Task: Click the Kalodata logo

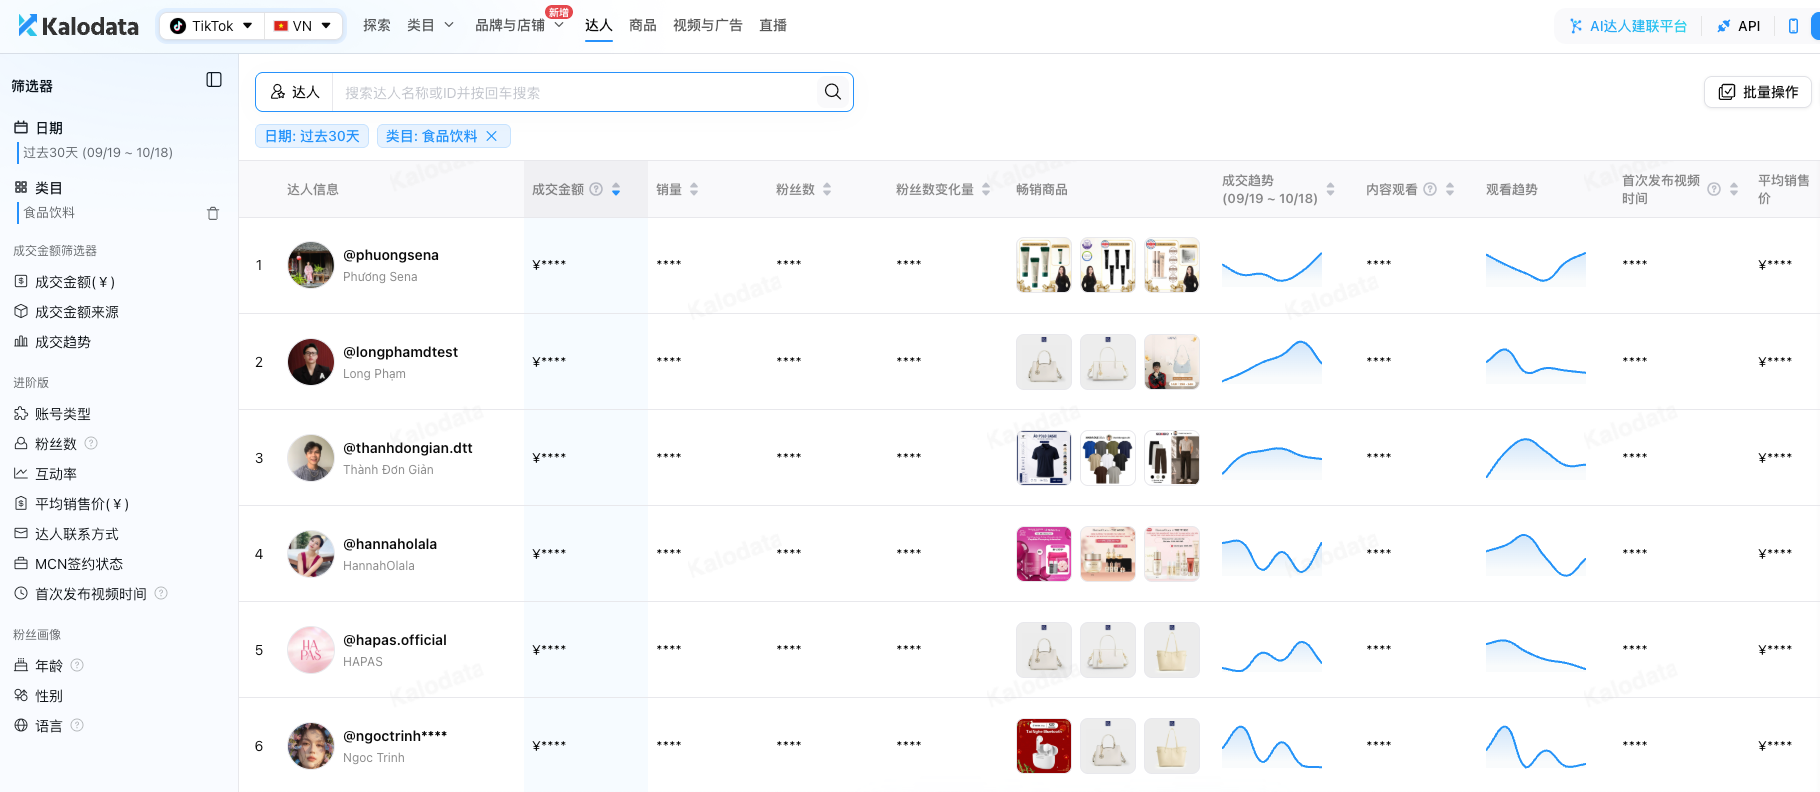Action: pos(78,26)
